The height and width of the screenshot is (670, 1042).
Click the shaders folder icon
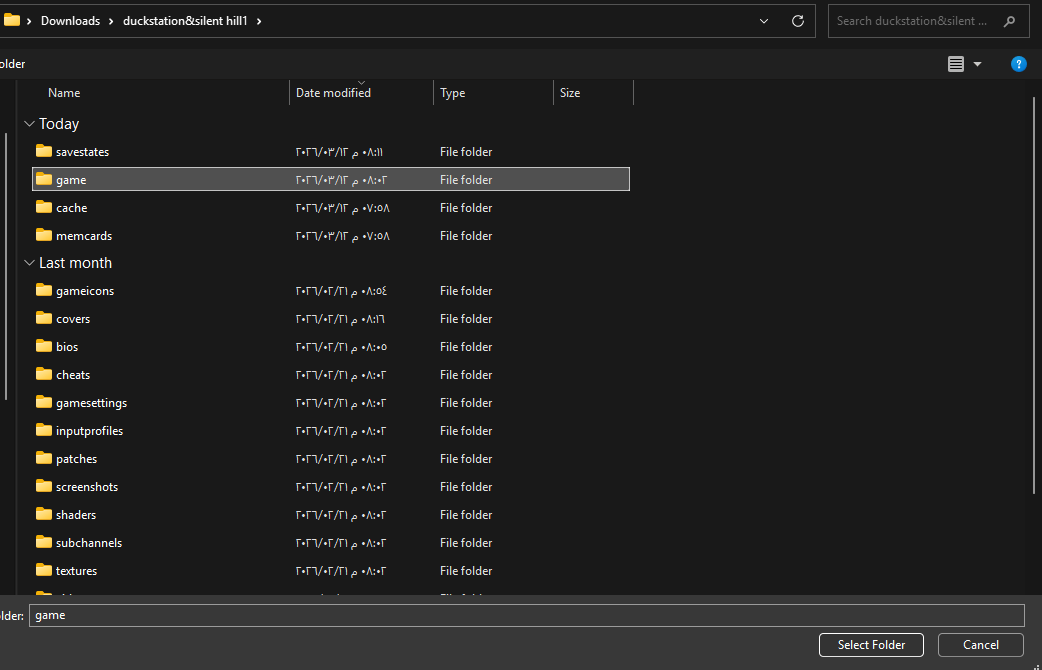pos(44,514)
